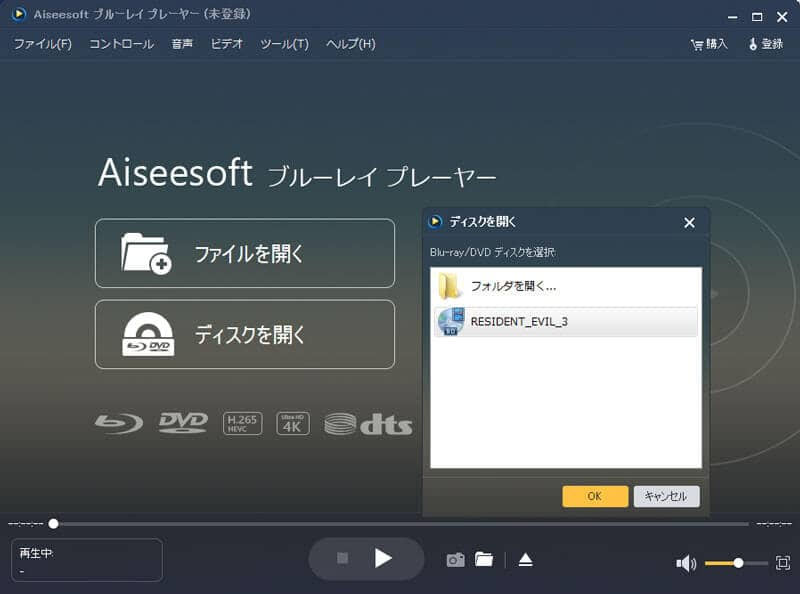Image resolution: width=800 pixels, height=594 pixels.
Task: Confirm disc selection with OK
Action: point(594,495)
